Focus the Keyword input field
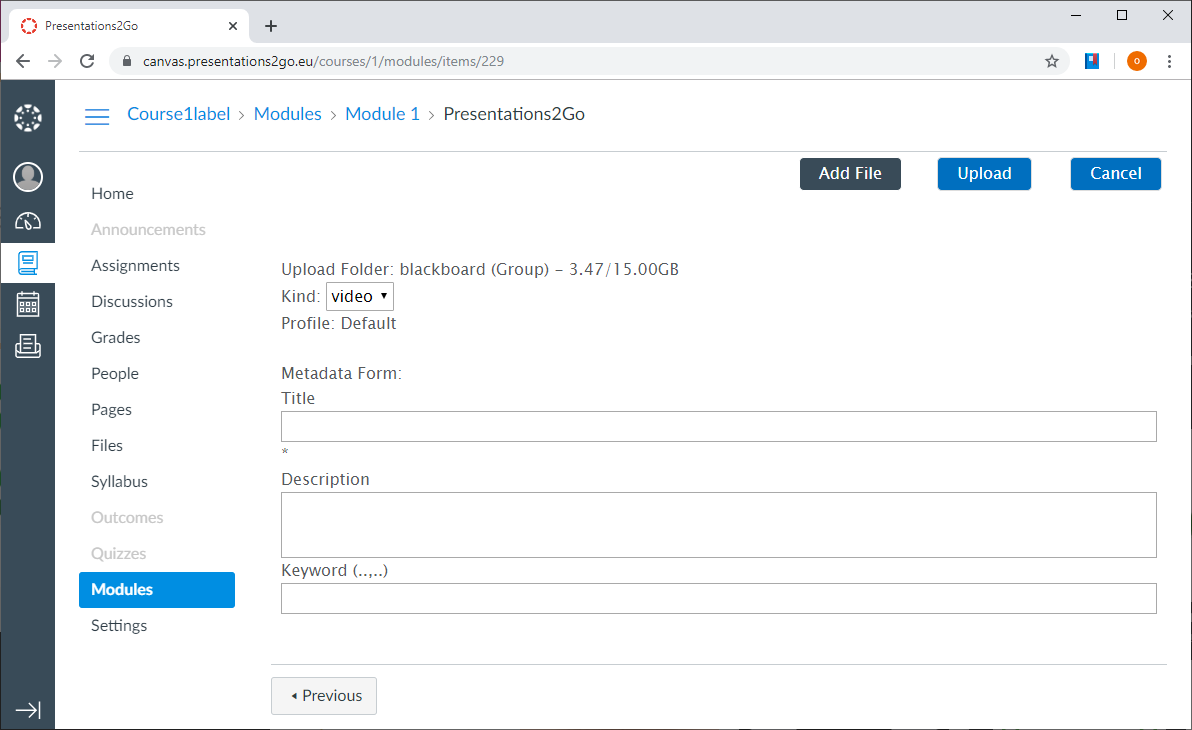 point(718,598)
